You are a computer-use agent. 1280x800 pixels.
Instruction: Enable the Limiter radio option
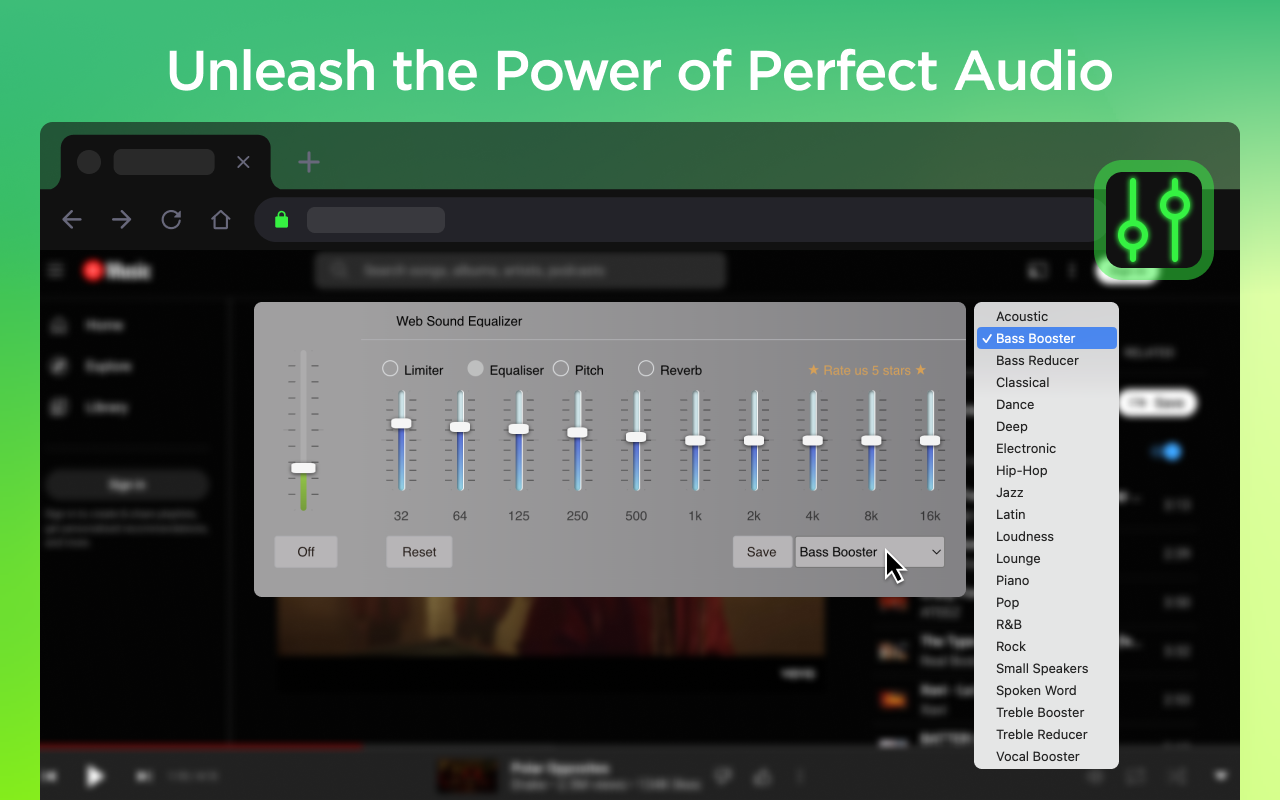[390, 369]
